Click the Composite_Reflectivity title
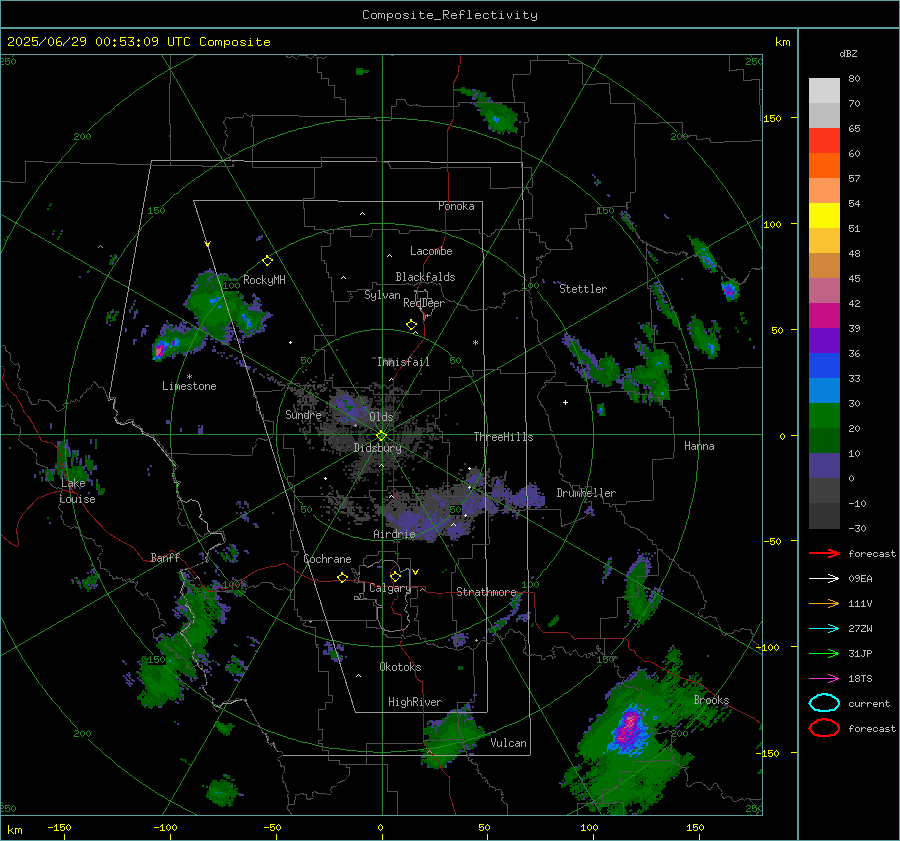The width and height of the screenshot is (900, 841). point(450,15)
